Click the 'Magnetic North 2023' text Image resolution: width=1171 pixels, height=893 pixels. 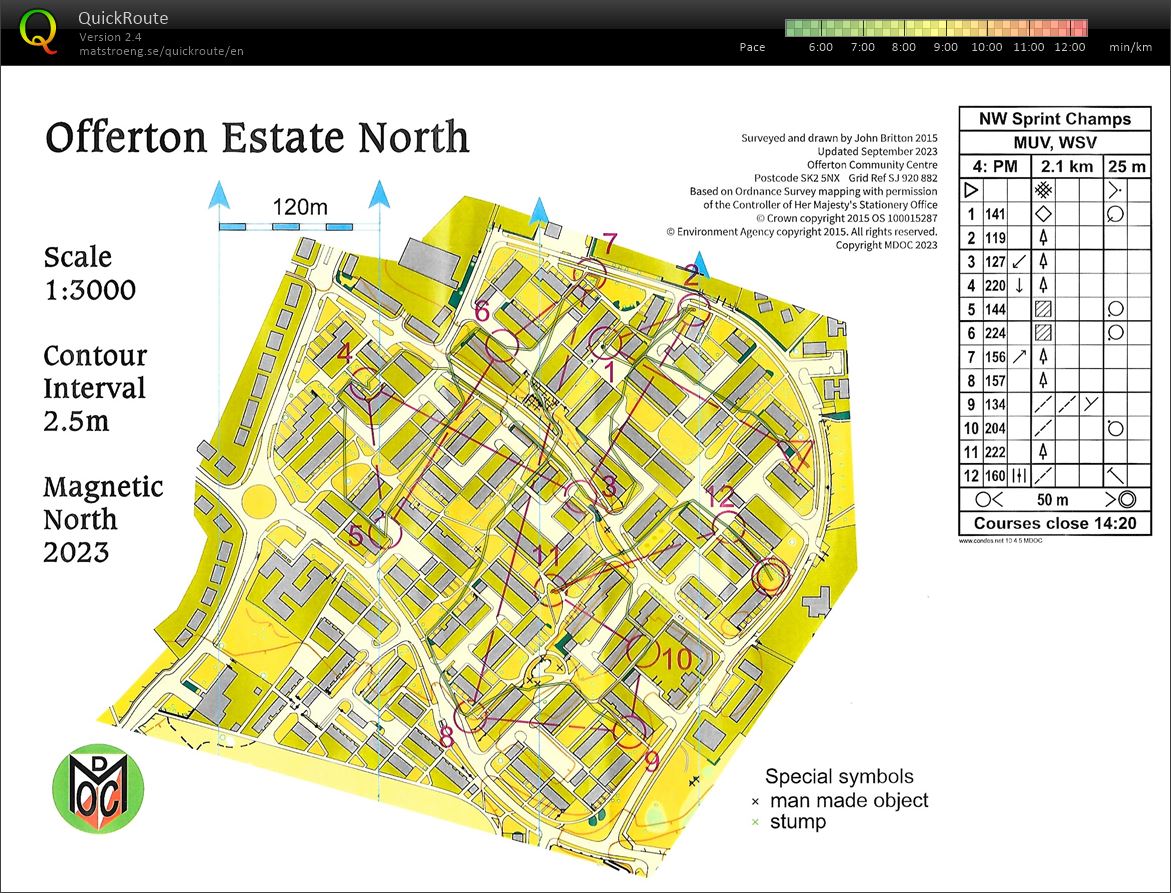tap(103, 520)
